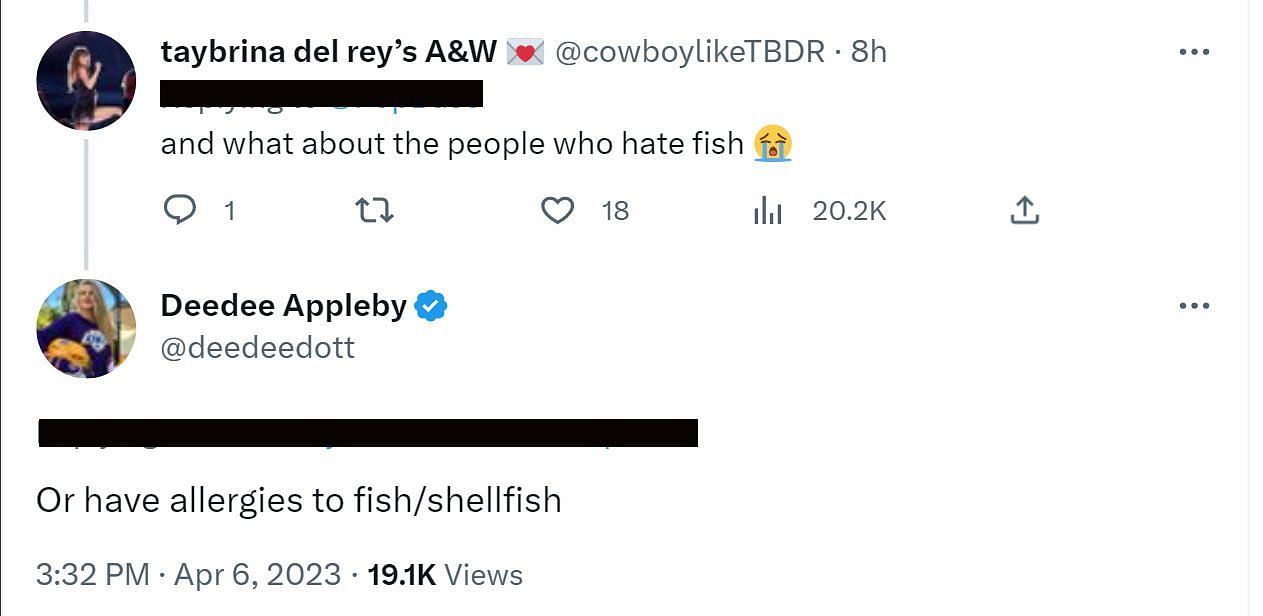
Task: Click the 19.1K Views count
Action: click(445, 575)
